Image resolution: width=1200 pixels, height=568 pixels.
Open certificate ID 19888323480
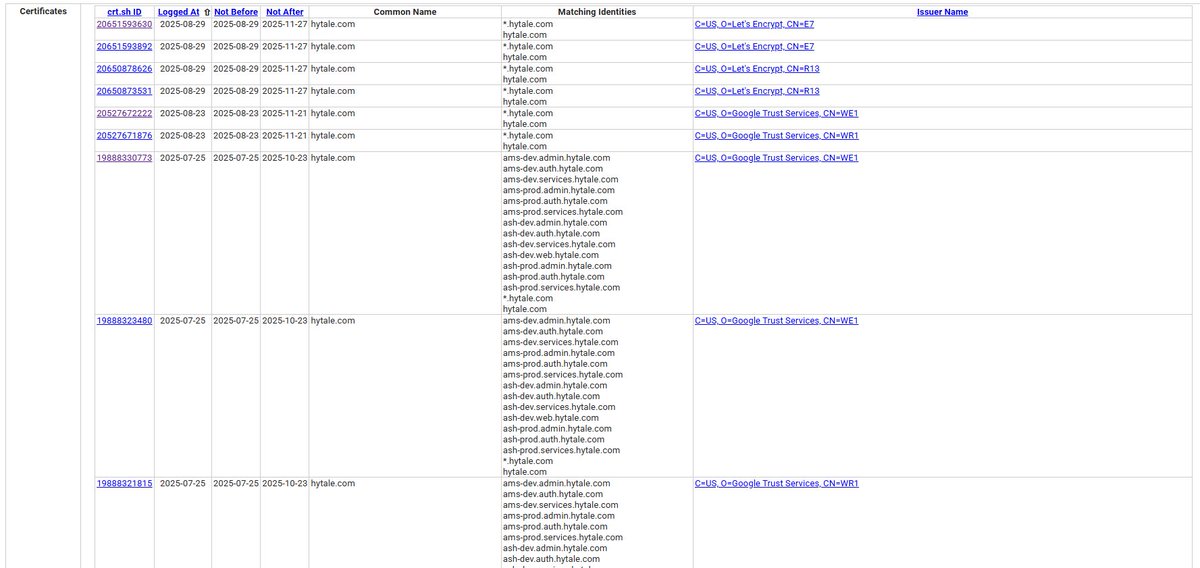click(x=124, y=321)
